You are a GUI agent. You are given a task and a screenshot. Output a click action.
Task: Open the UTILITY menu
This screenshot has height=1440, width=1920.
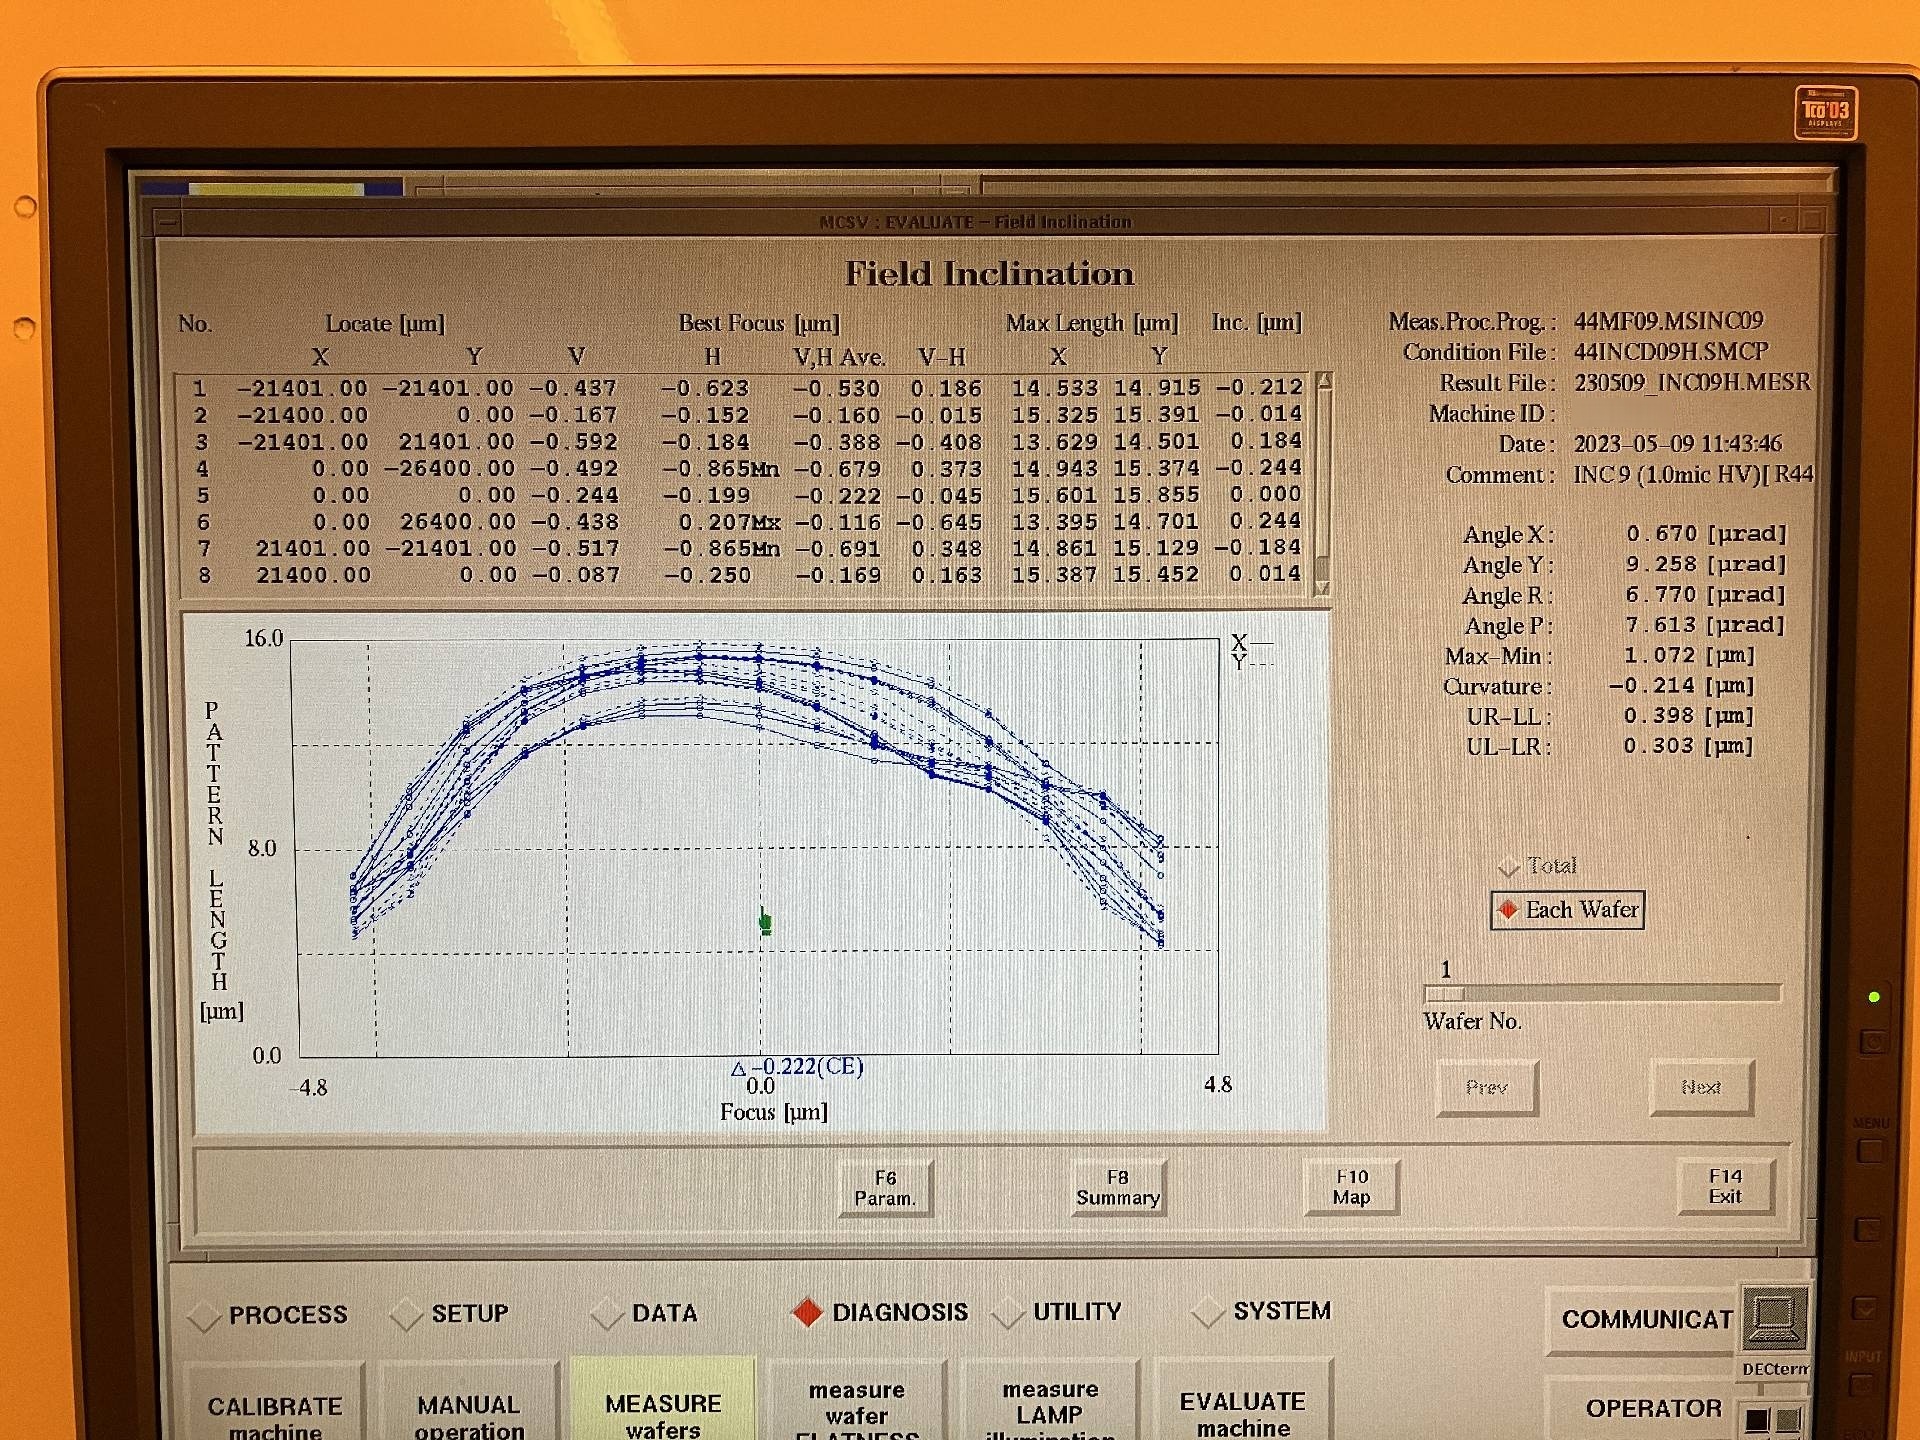tap(1058, 1311)
